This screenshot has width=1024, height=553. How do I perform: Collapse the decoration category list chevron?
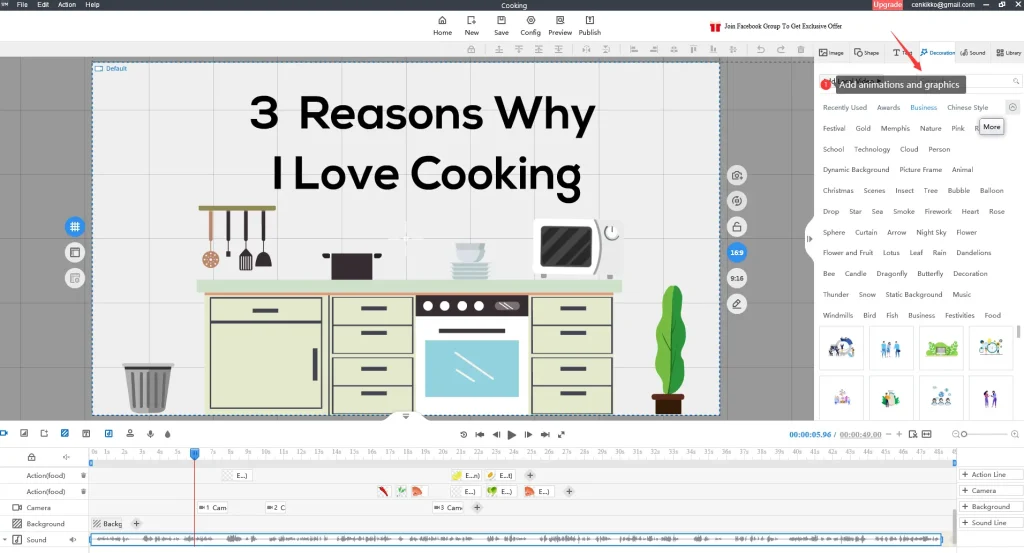[1012, 107]
